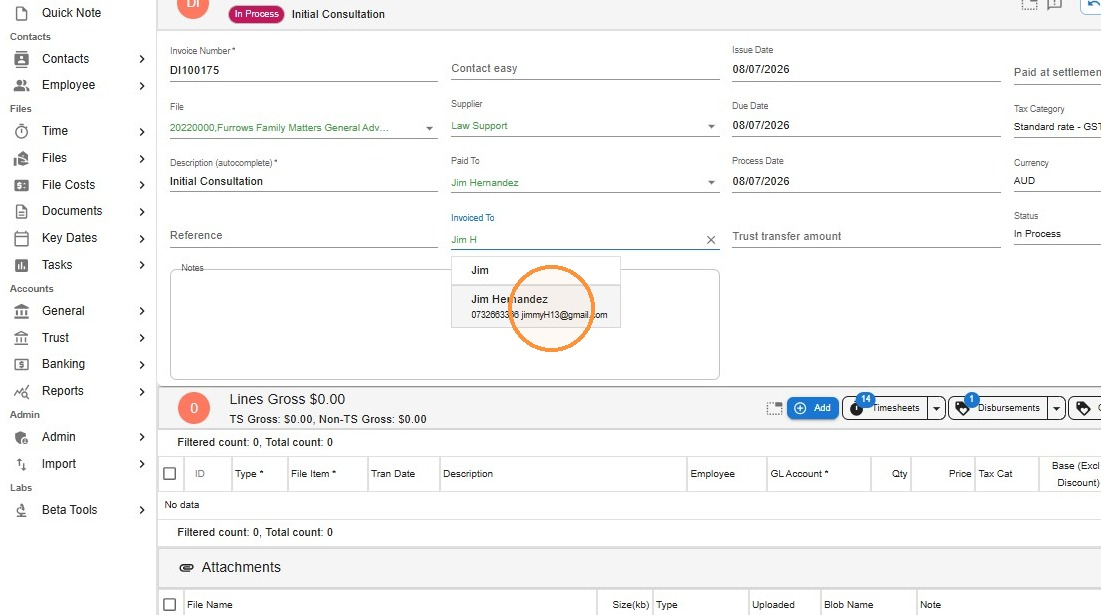Click the Import arrows icon
Viewport: 1101px width, 615px height.
pos(22,464)
